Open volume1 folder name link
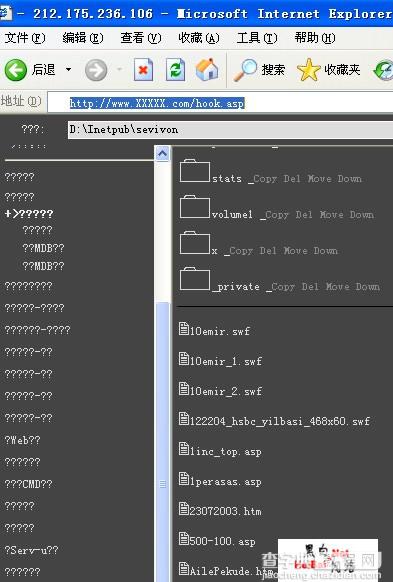The width and height of the screenshot is (393, 582). coord(233,215)
